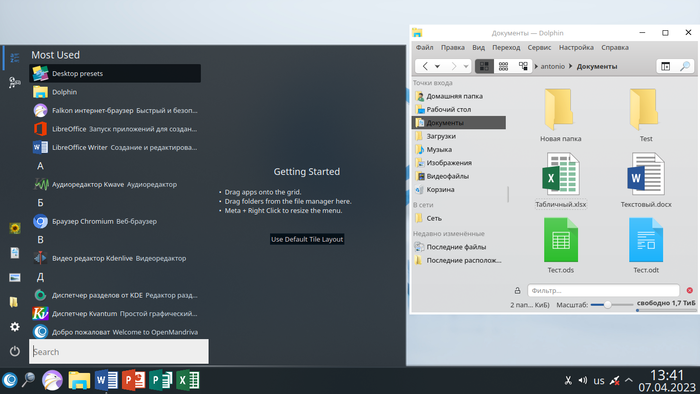
Task: Click Use Default Tile Layout button
Action: click(x=307, y=239)
